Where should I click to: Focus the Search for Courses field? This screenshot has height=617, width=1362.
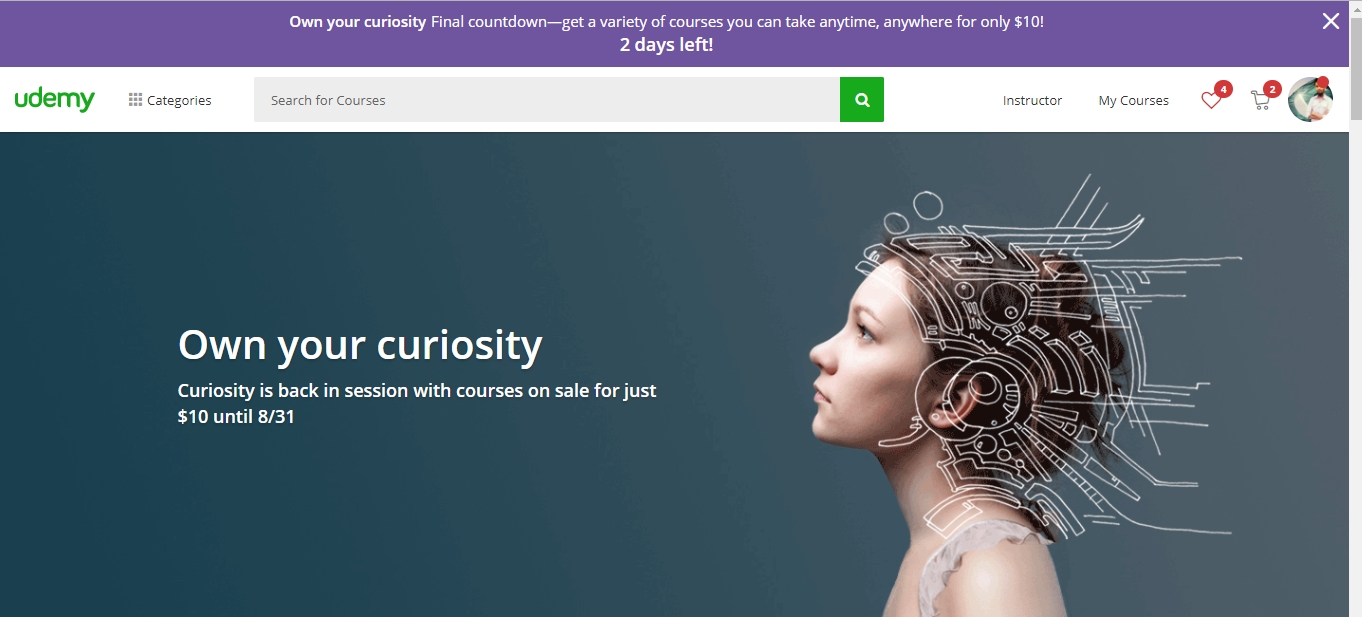point(547,100)
